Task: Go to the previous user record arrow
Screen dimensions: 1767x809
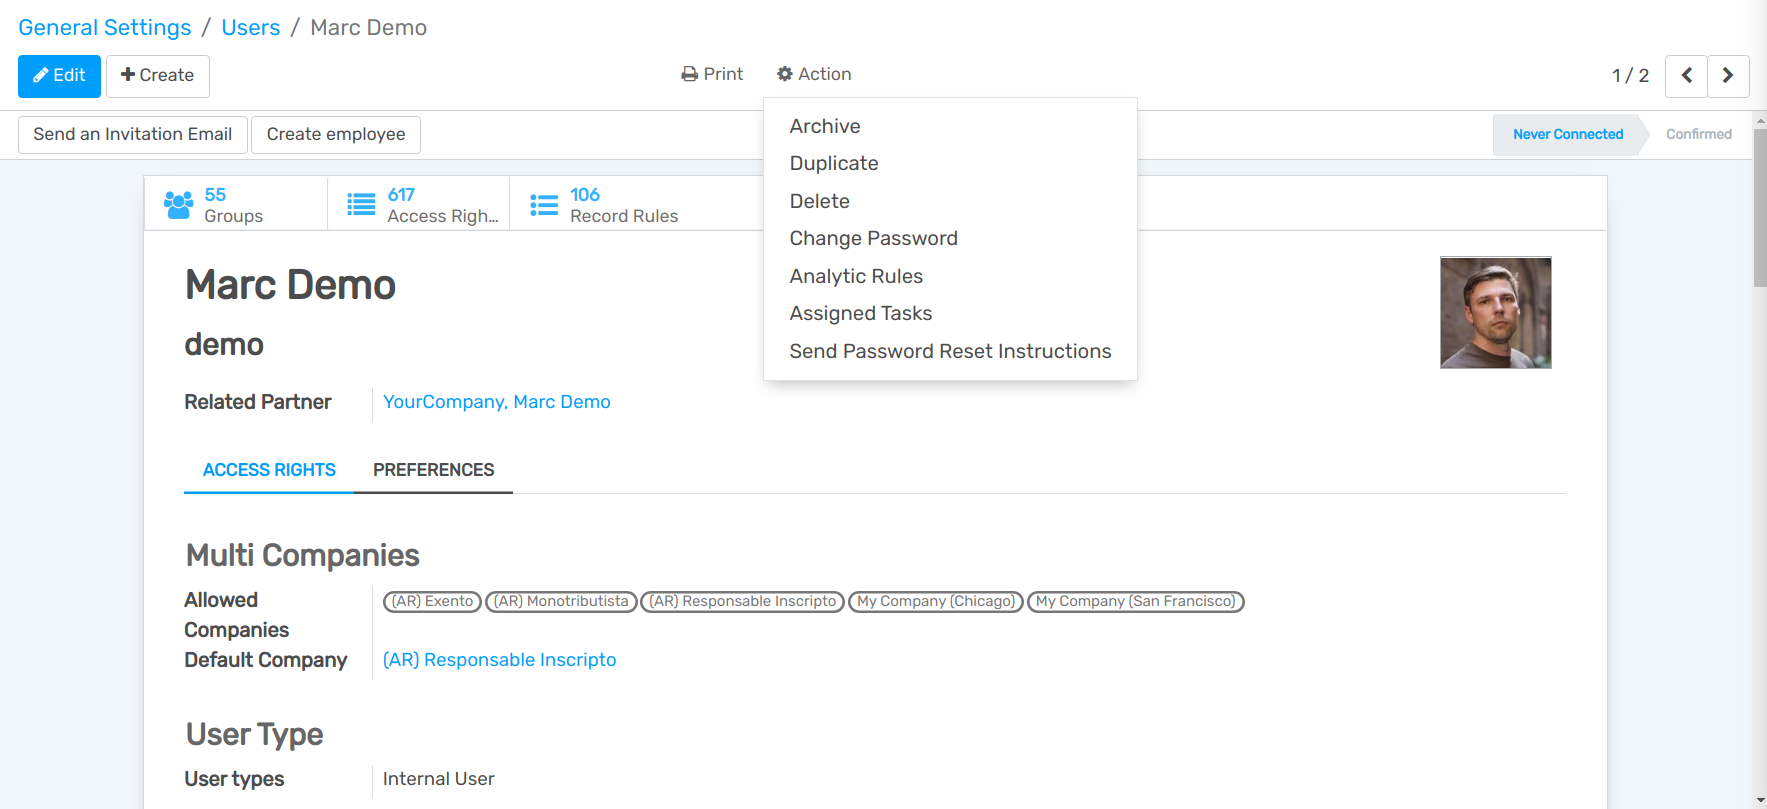Action: [x=1686, y=76]
